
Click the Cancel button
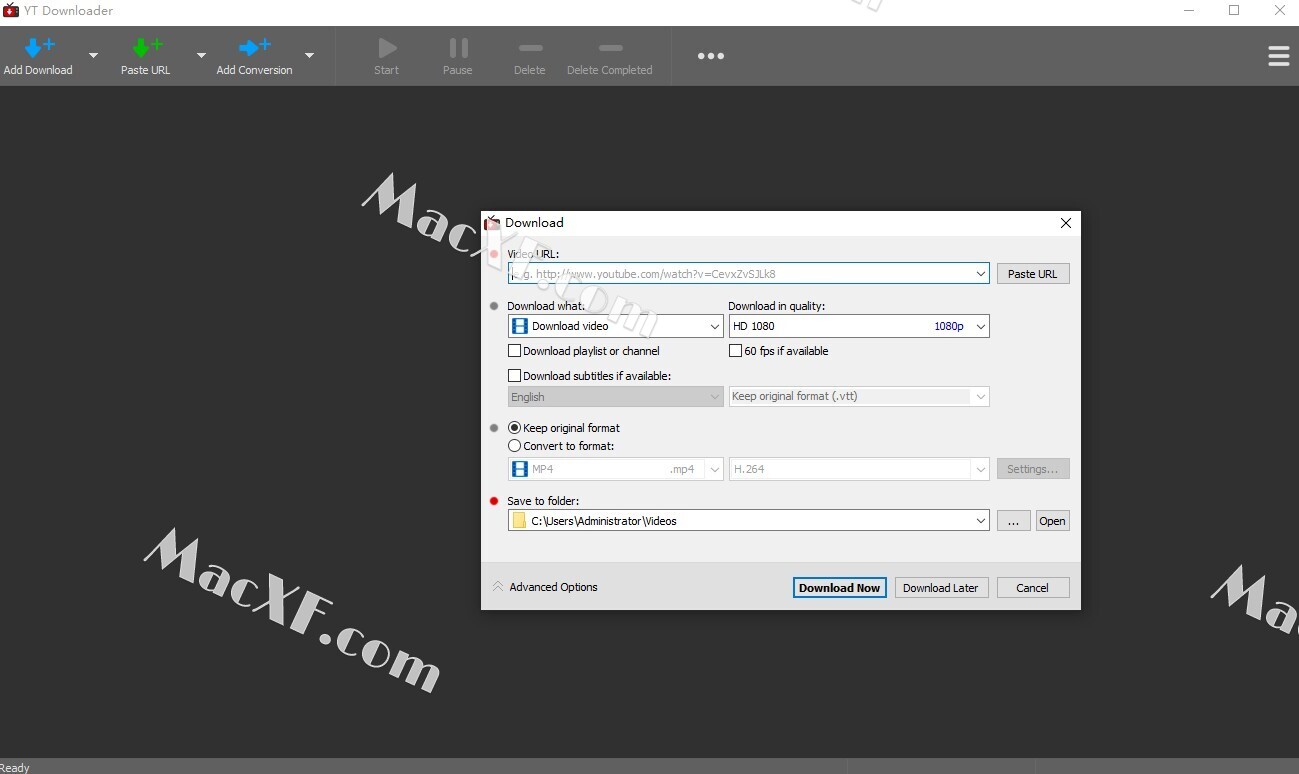pos(1033,588)
